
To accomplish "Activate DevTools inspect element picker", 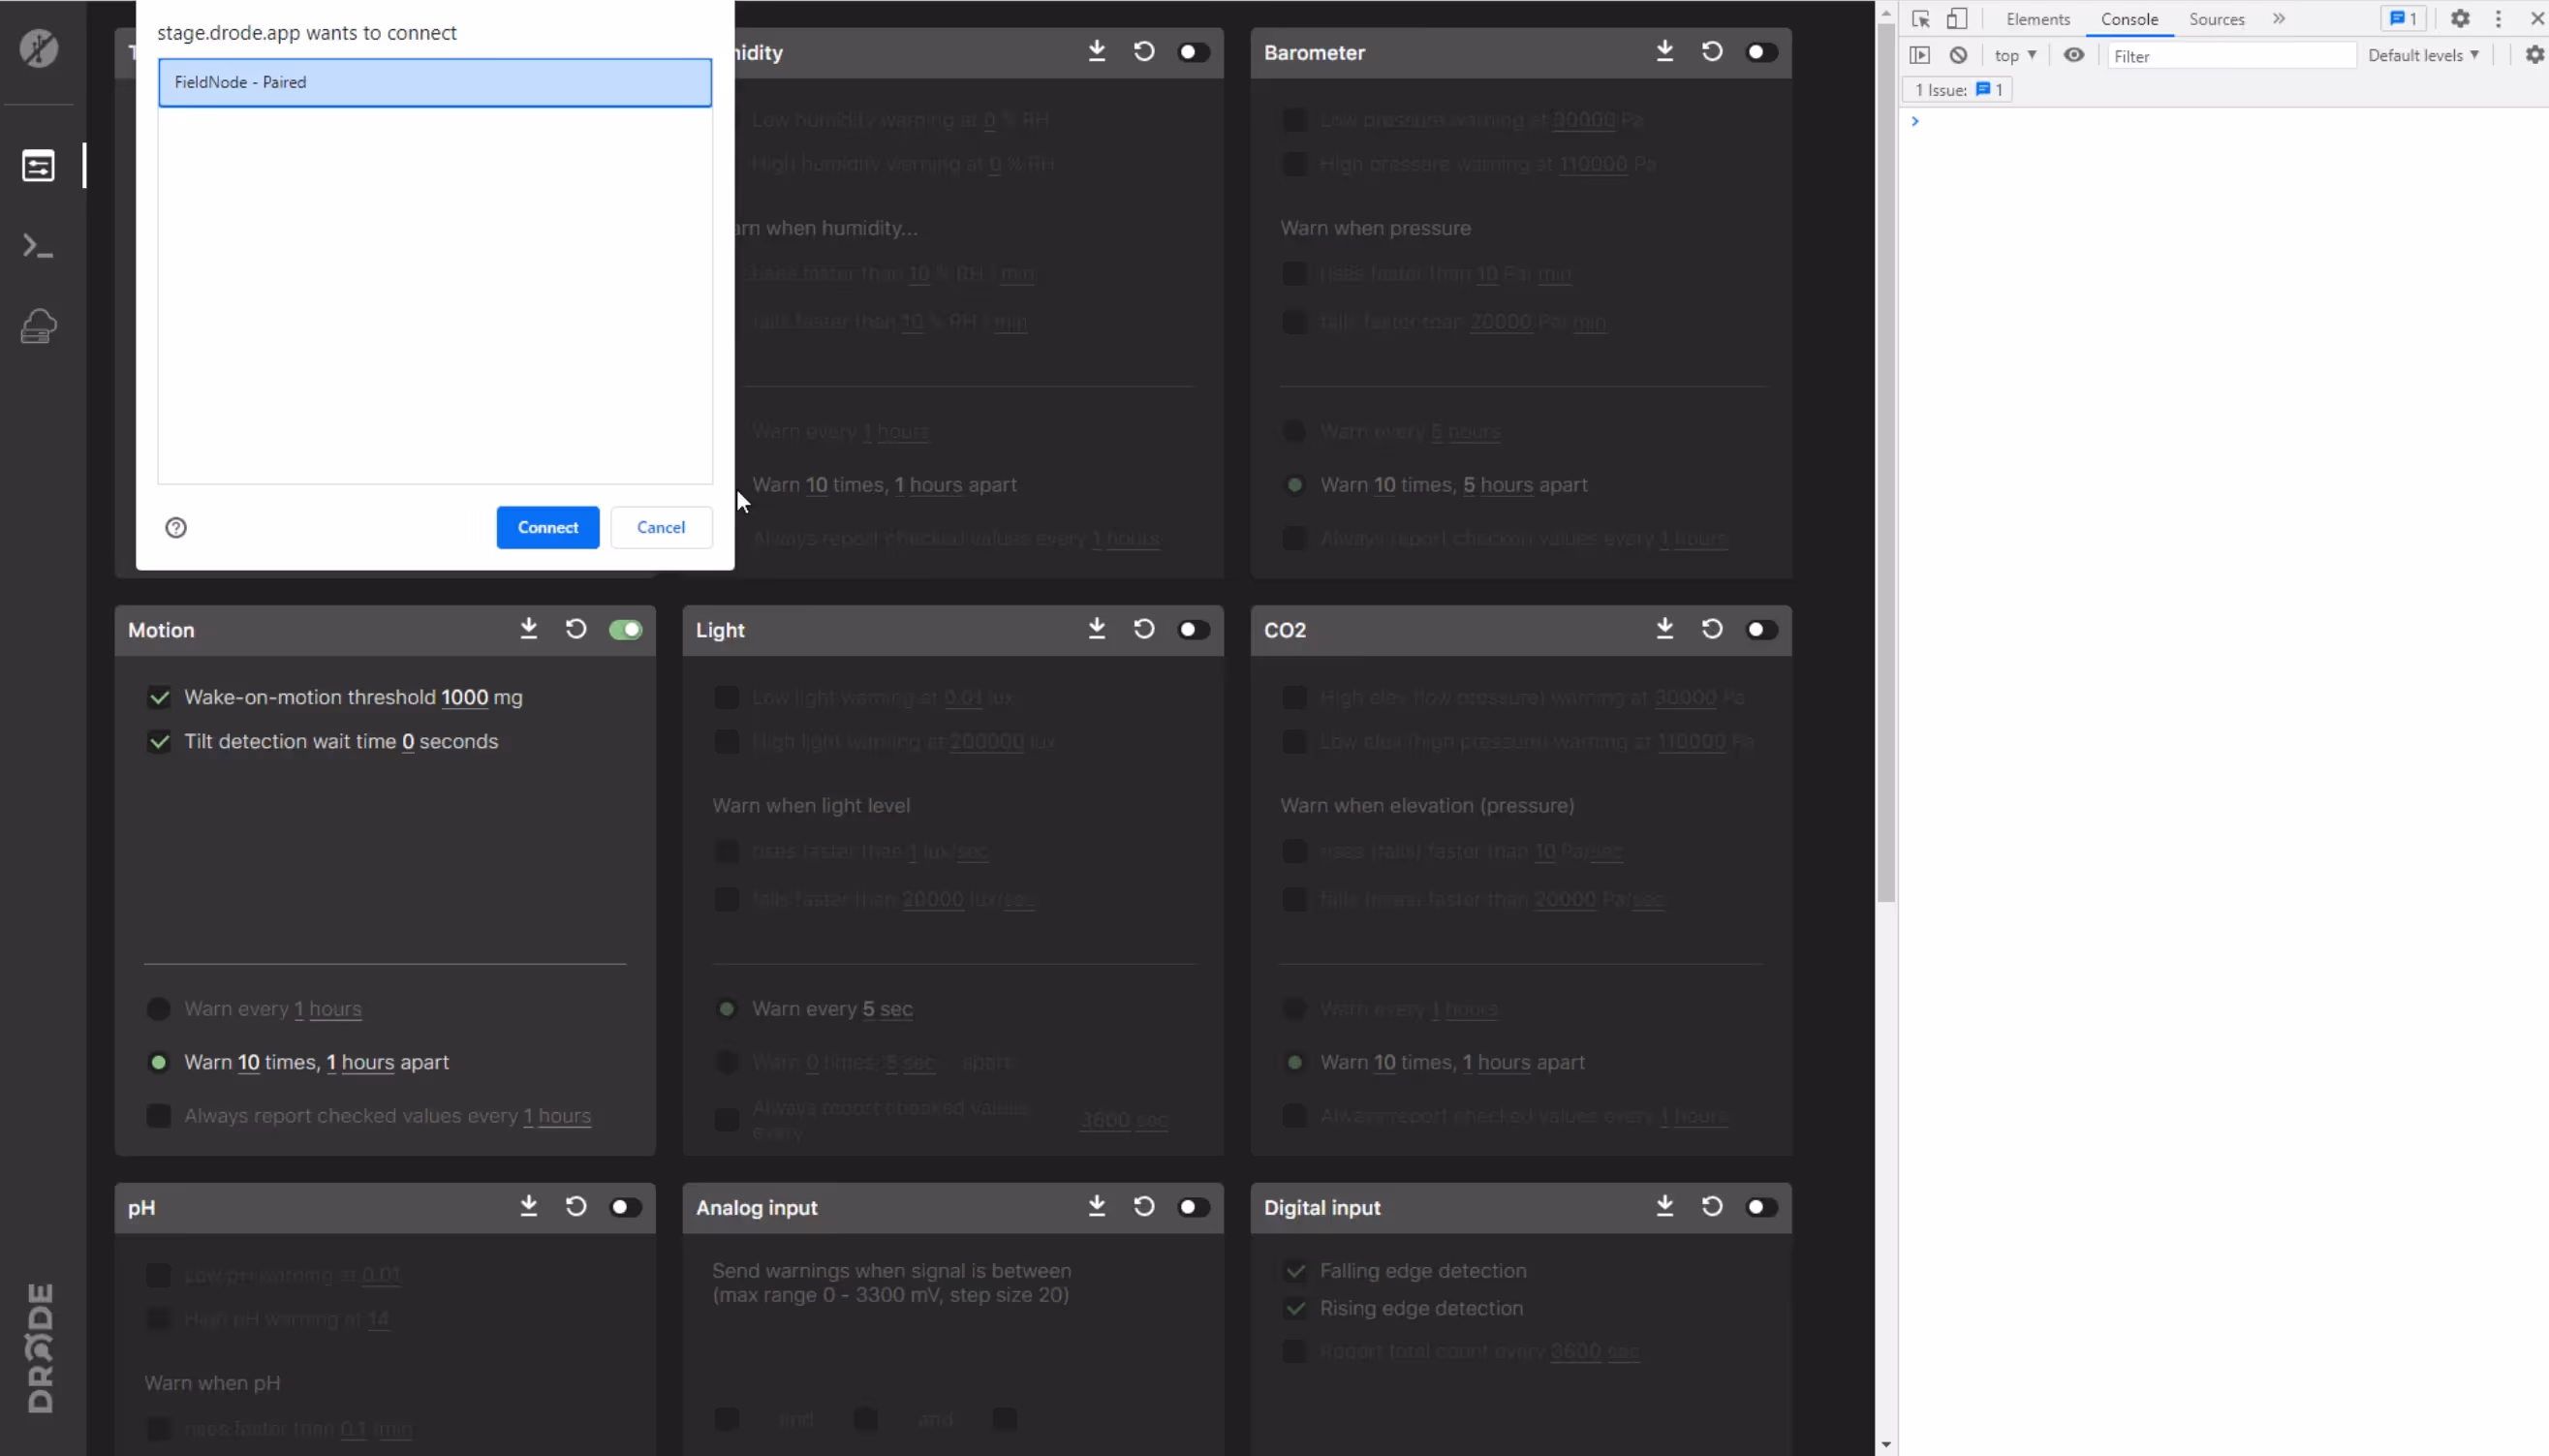I will point(1921,19).
